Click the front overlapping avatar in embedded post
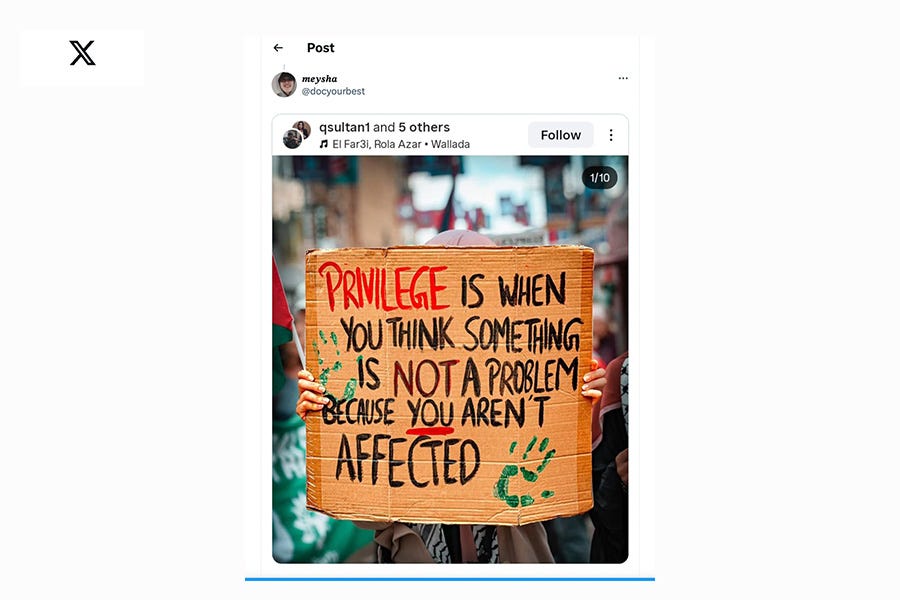This screenshot has width=900, height=600. [292, 139]
